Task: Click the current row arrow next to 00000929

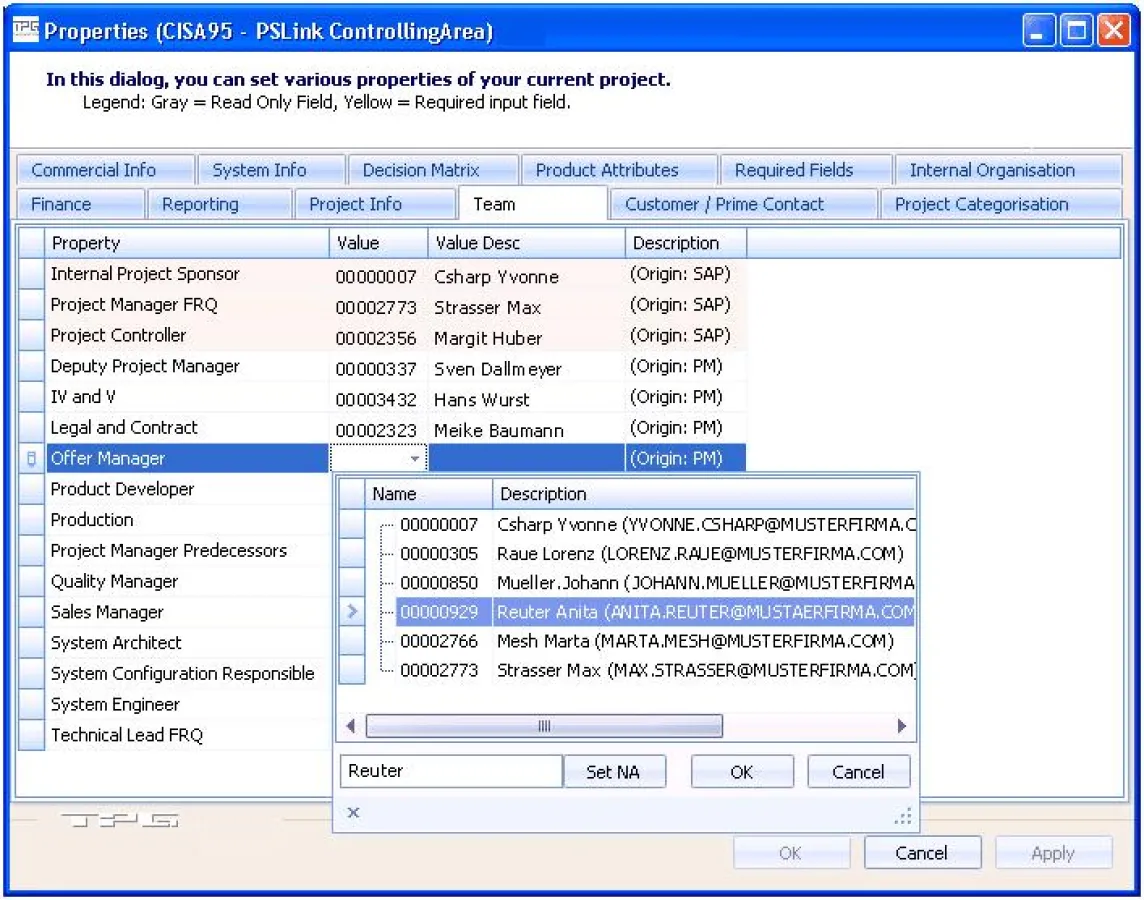Action: click(352, 611)
